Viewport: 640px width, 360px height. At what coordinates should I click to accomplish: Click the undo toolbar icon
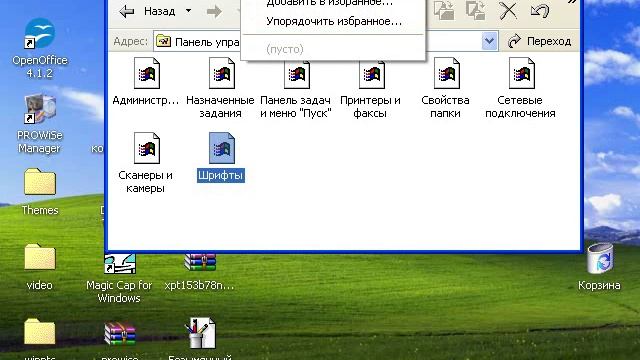(x=540, y=10)
